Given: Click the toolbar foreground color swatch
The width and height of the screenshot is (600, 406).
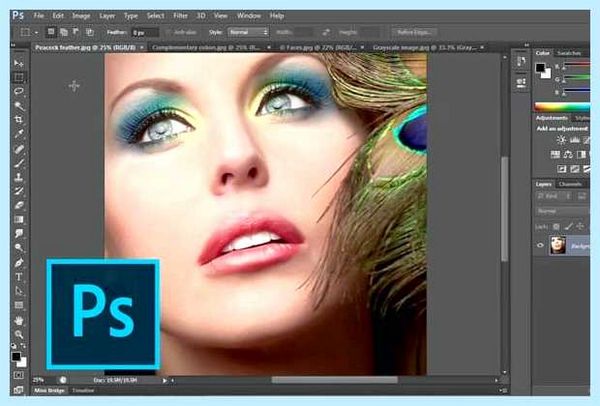Looking at the screenshot, I should point(16,356).
